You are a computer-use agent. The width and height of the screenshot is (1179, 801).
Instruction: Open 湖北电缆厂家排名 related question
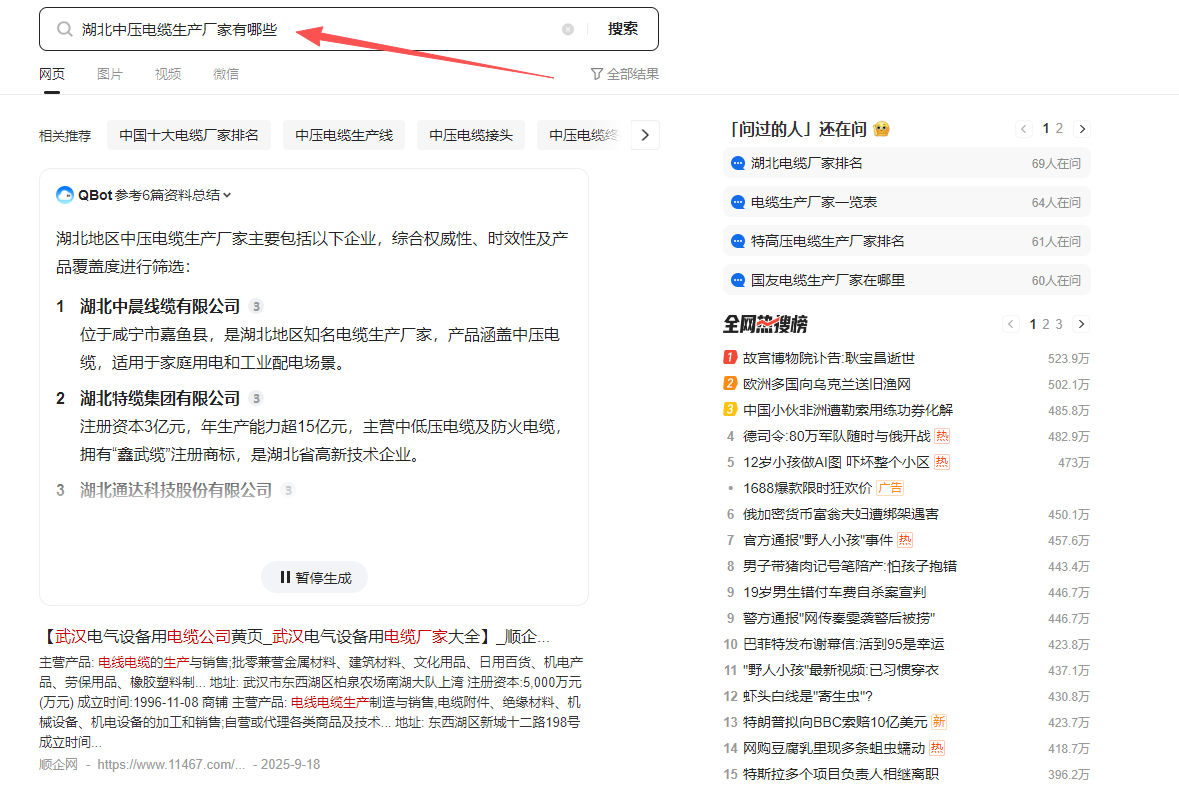click(x=806, y=163)
